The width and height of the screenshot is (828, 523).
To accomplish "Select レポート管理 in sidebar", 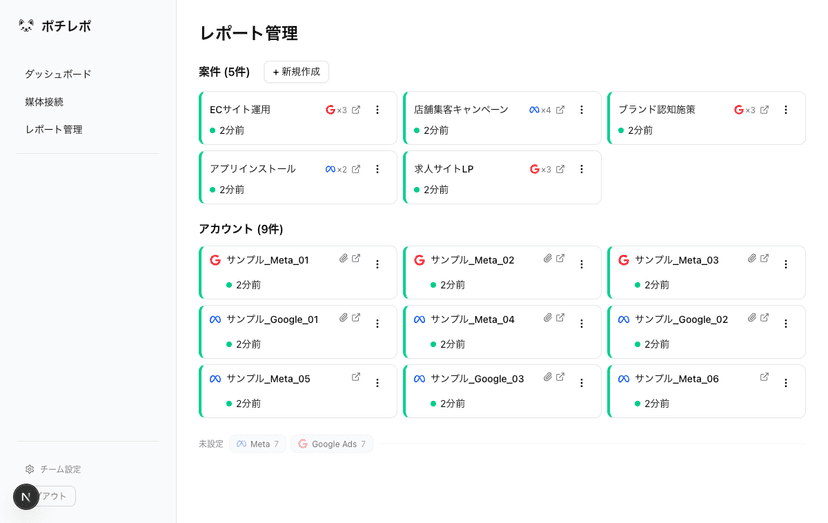I will point(54,129).
